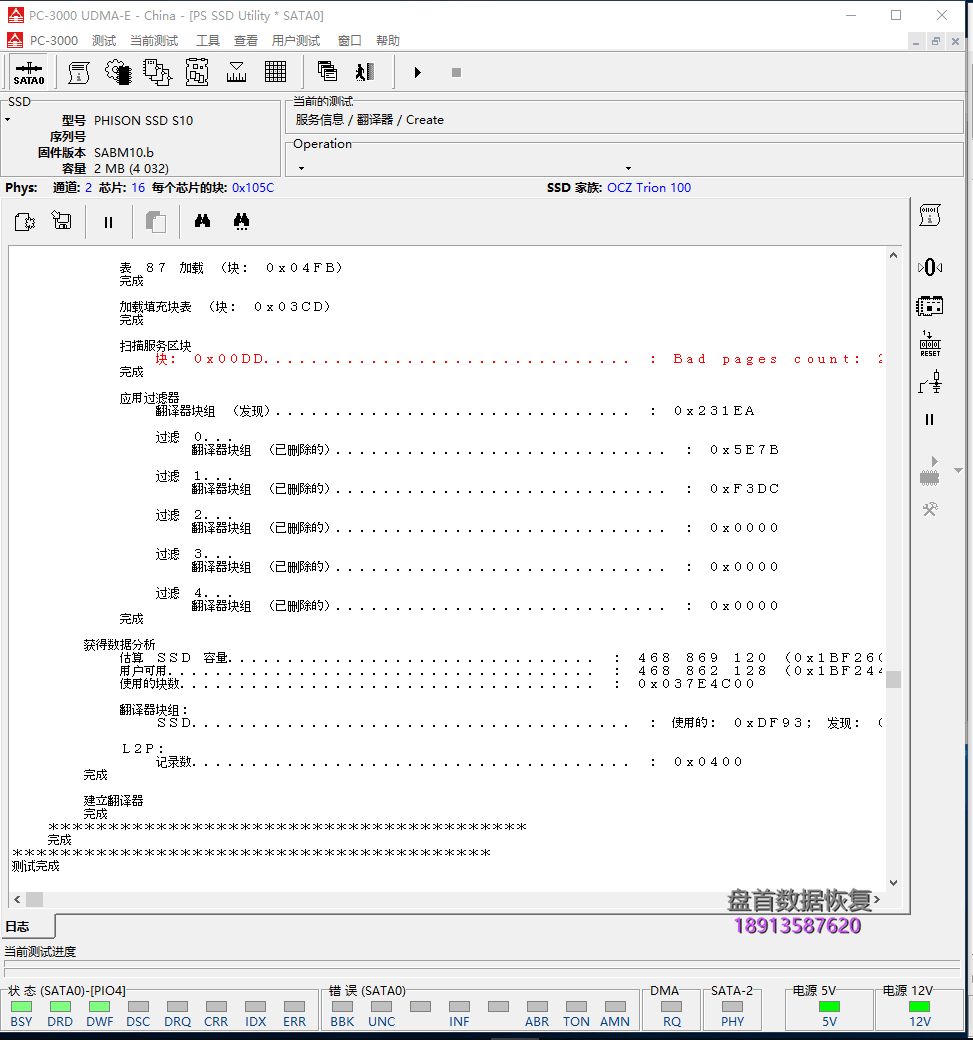Open the 测试 menu
This screenshot has width=973, height=1040.
[103, 40]
